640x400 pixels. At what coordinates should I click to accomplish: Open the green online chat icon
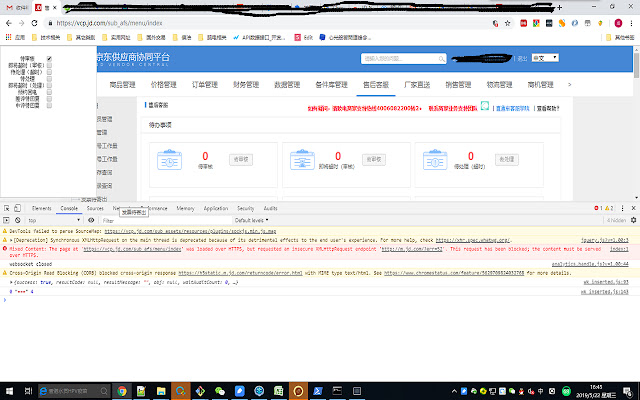[x=484, y=106]
